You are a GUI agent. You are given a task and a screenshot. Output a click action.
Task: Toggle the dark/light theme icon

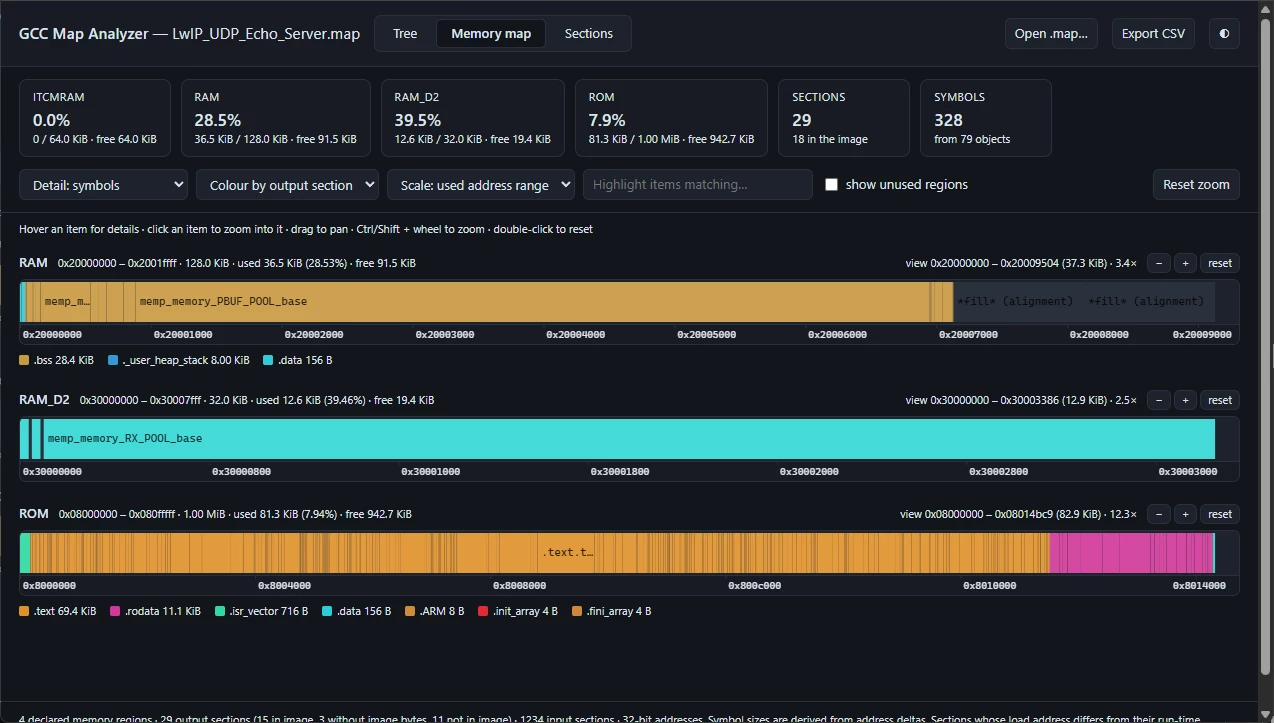click(1224, 33)
